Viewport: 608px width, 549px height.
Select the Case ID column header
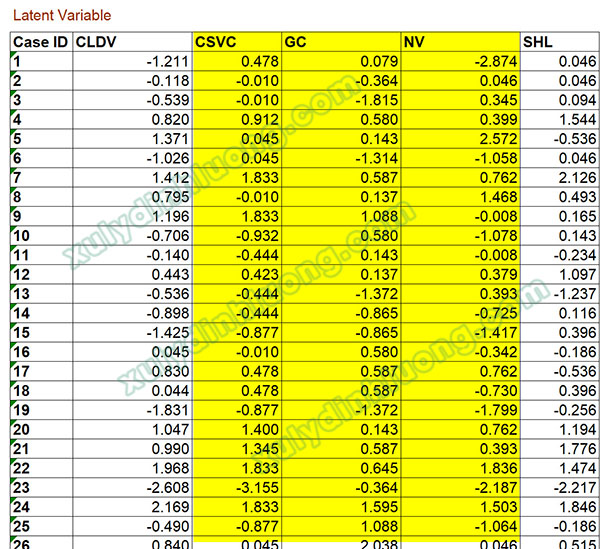tap(41, 42)
